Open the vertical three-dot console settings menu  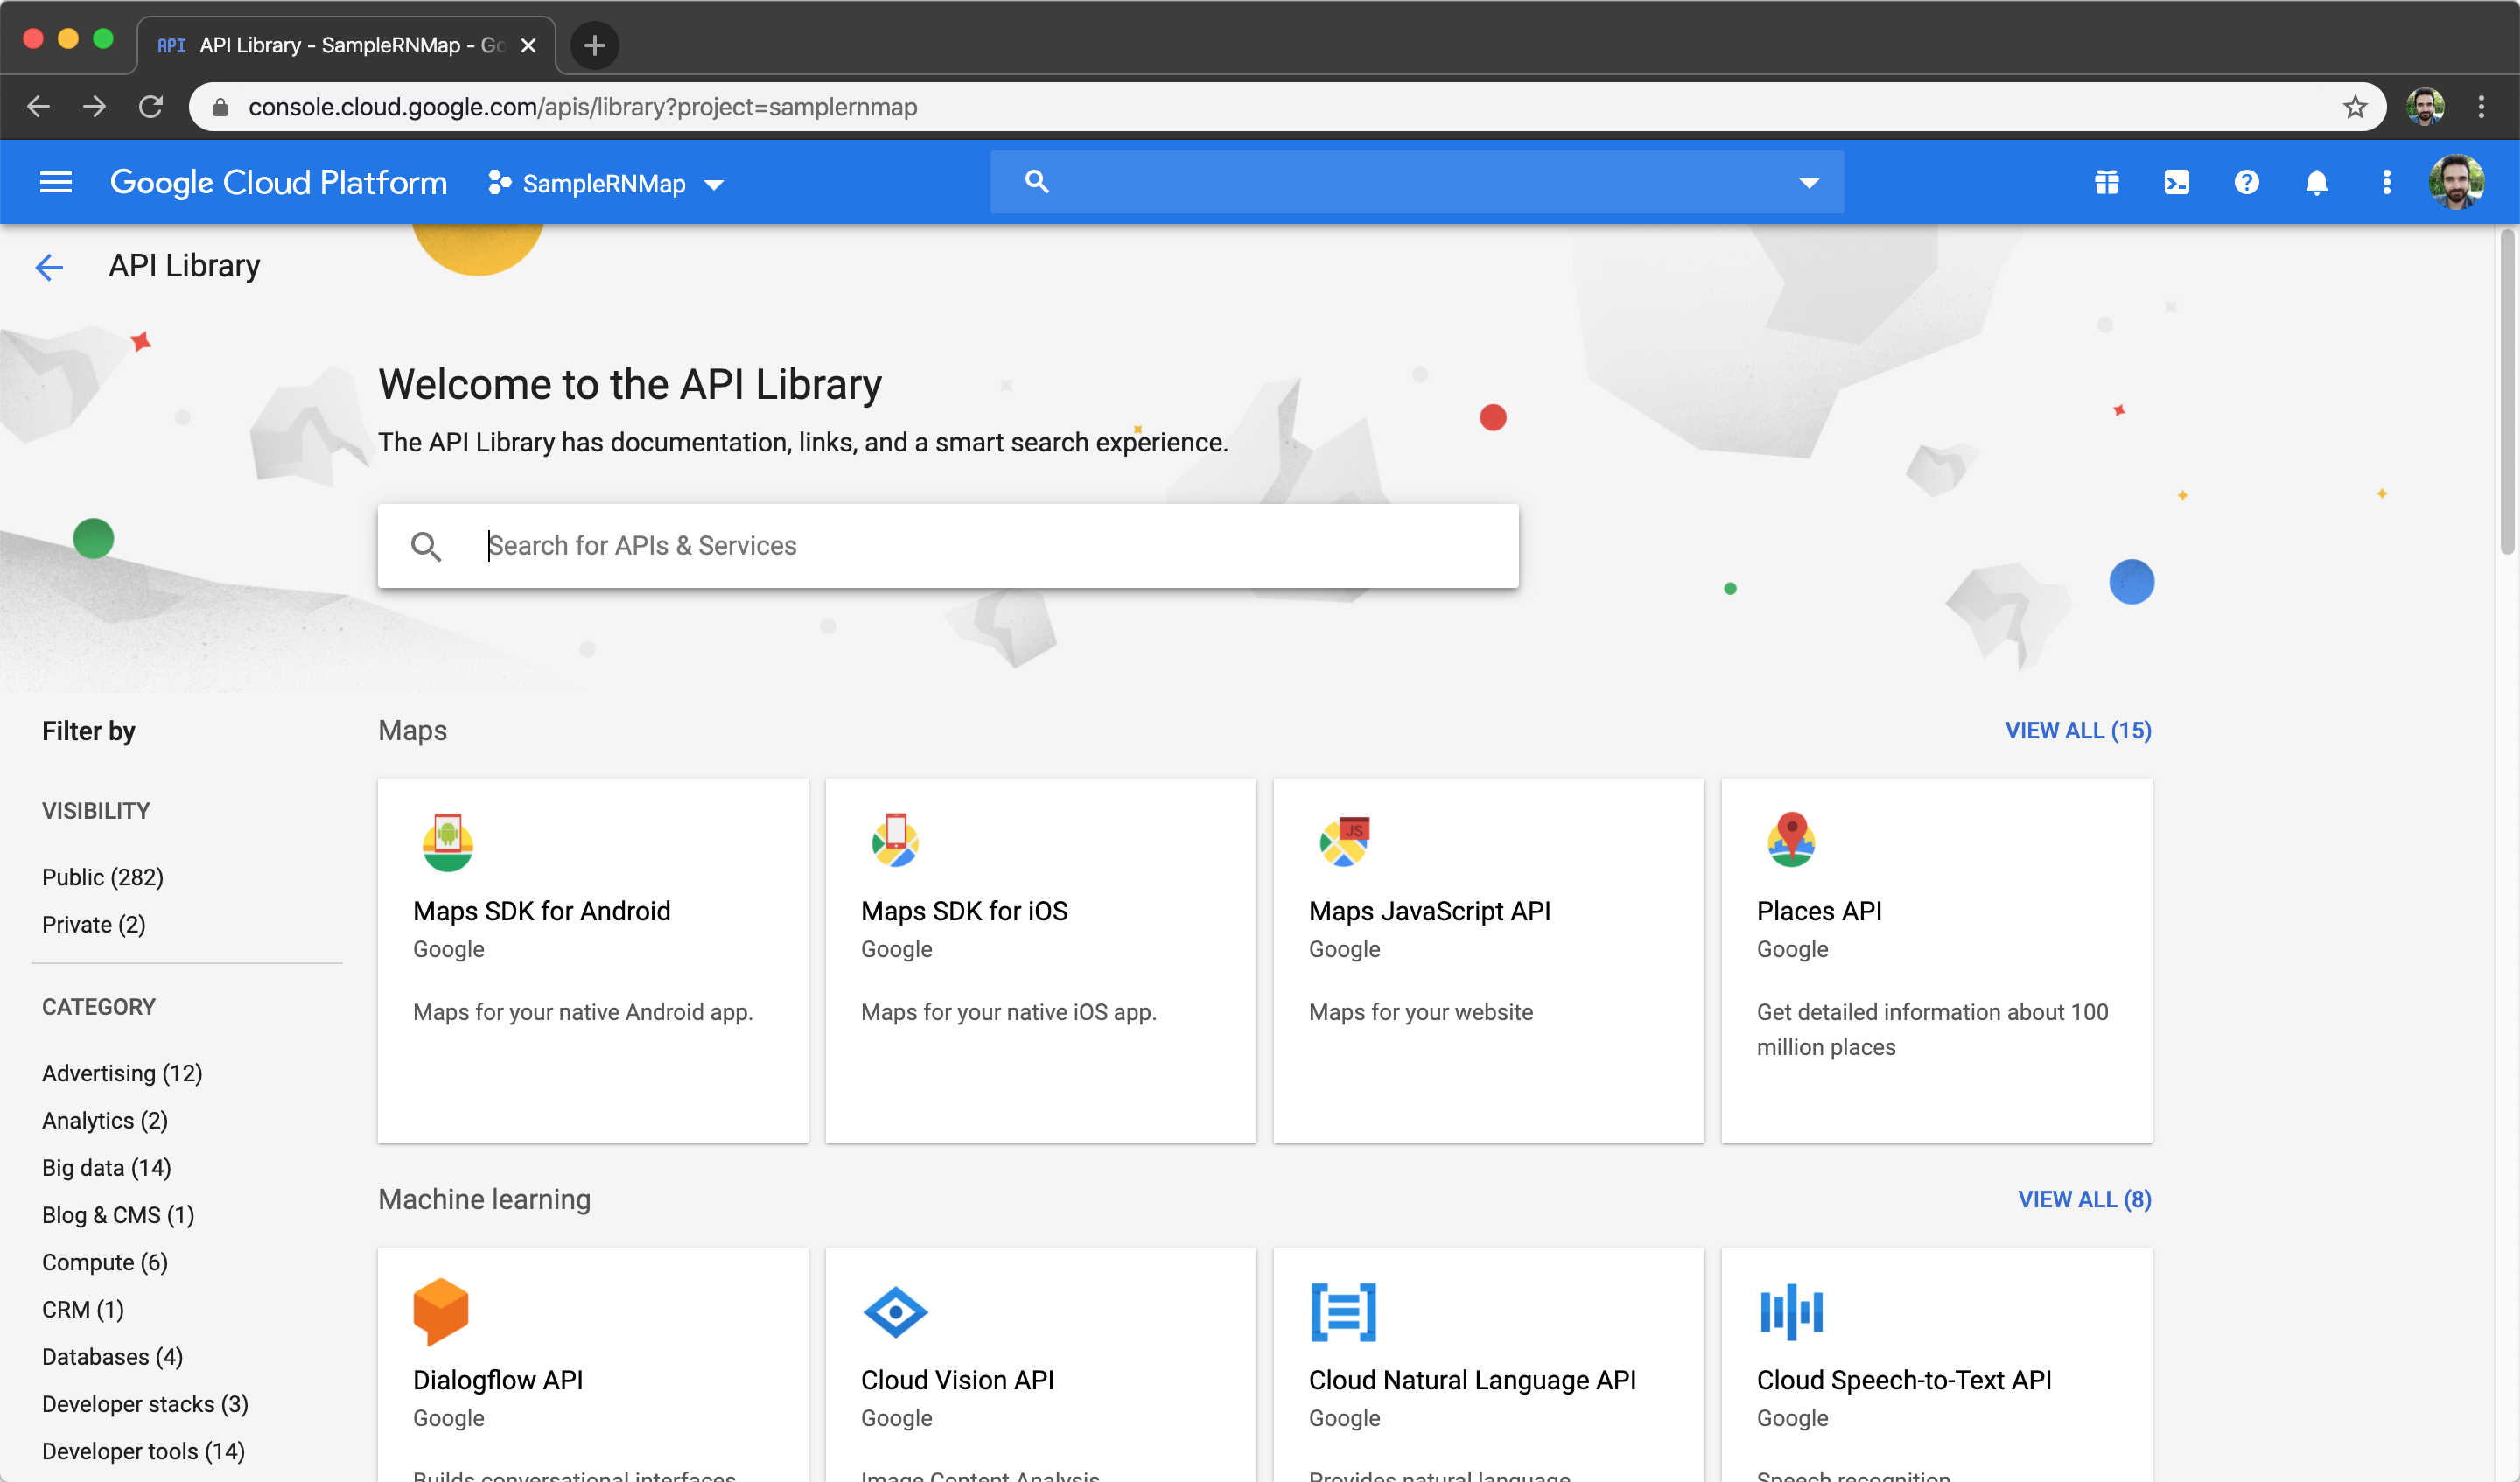(x=2386, y=182)
